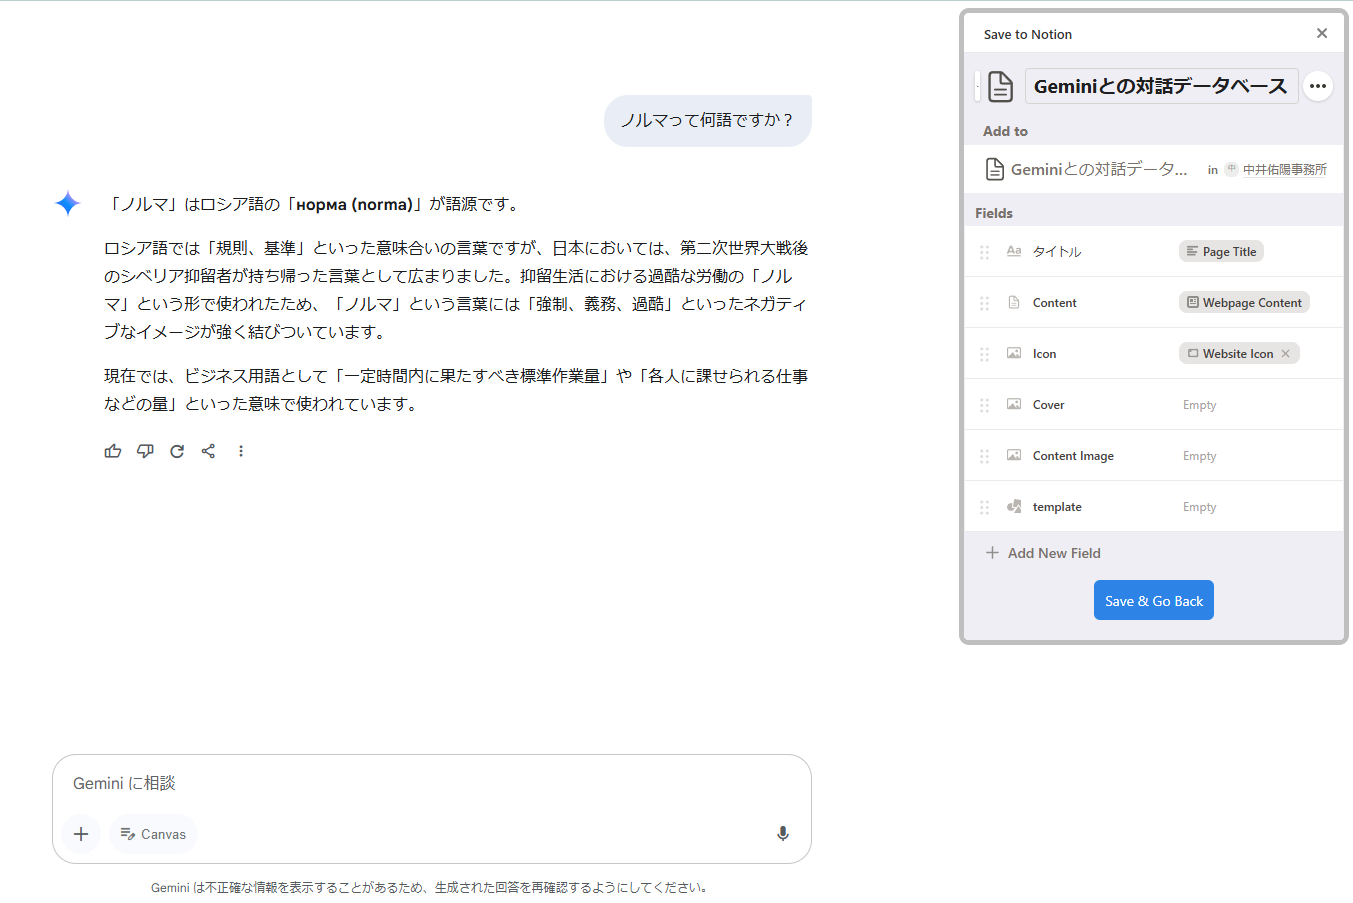Click the collapse handle left of page icon

(978, 86)
